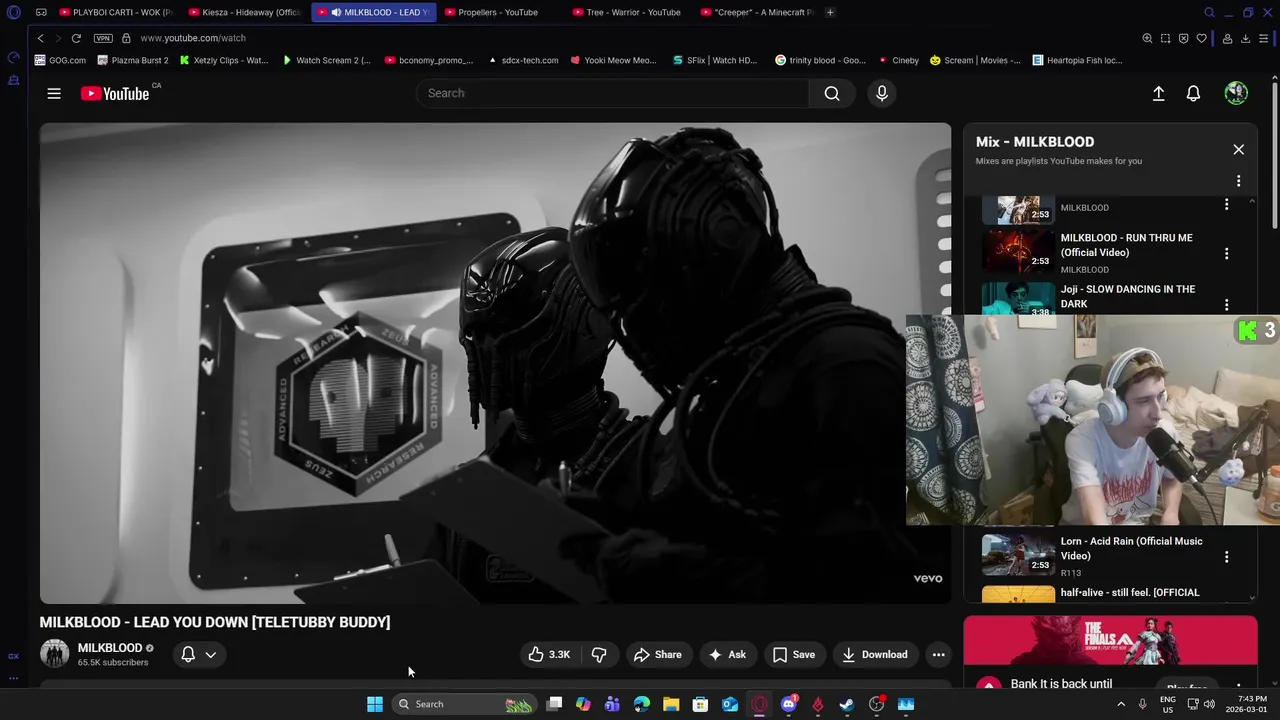Screen dimensions: 1280x720
Task: Open Steam from taskbar
Action: pyautogui.click(x=846, y=704)
